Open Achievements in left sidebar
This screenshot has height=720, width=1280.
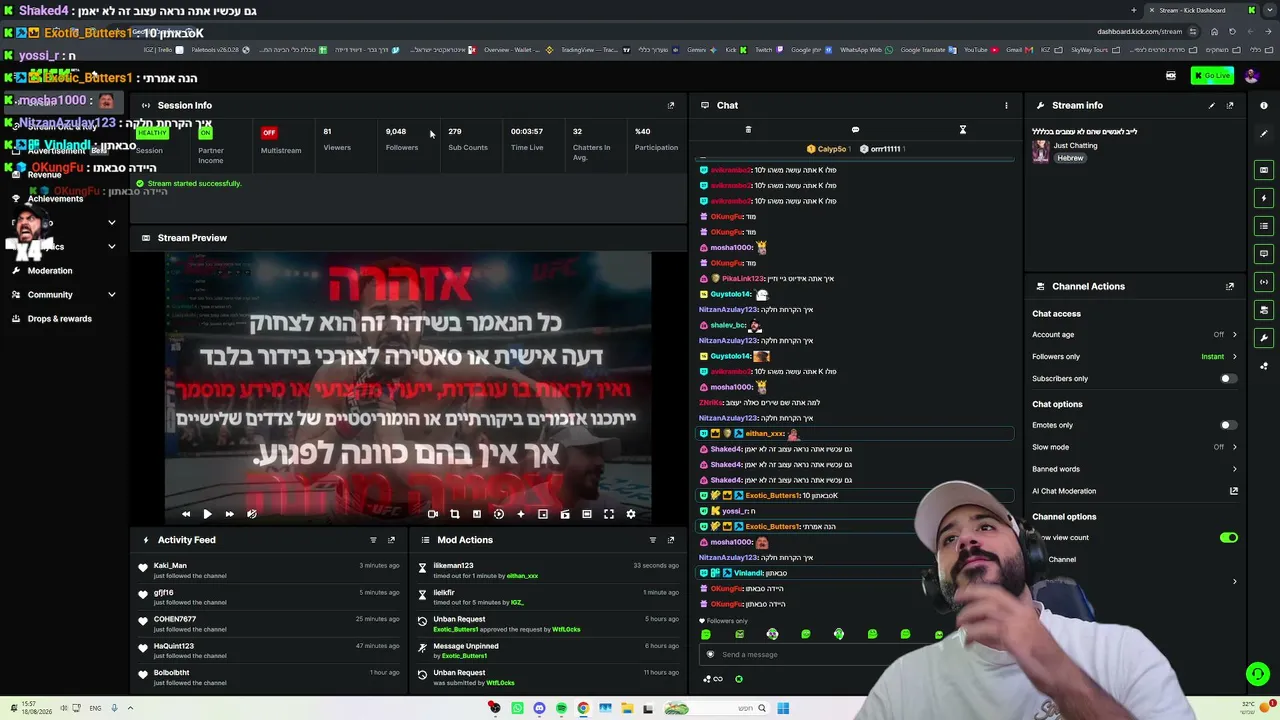point(65,199)
